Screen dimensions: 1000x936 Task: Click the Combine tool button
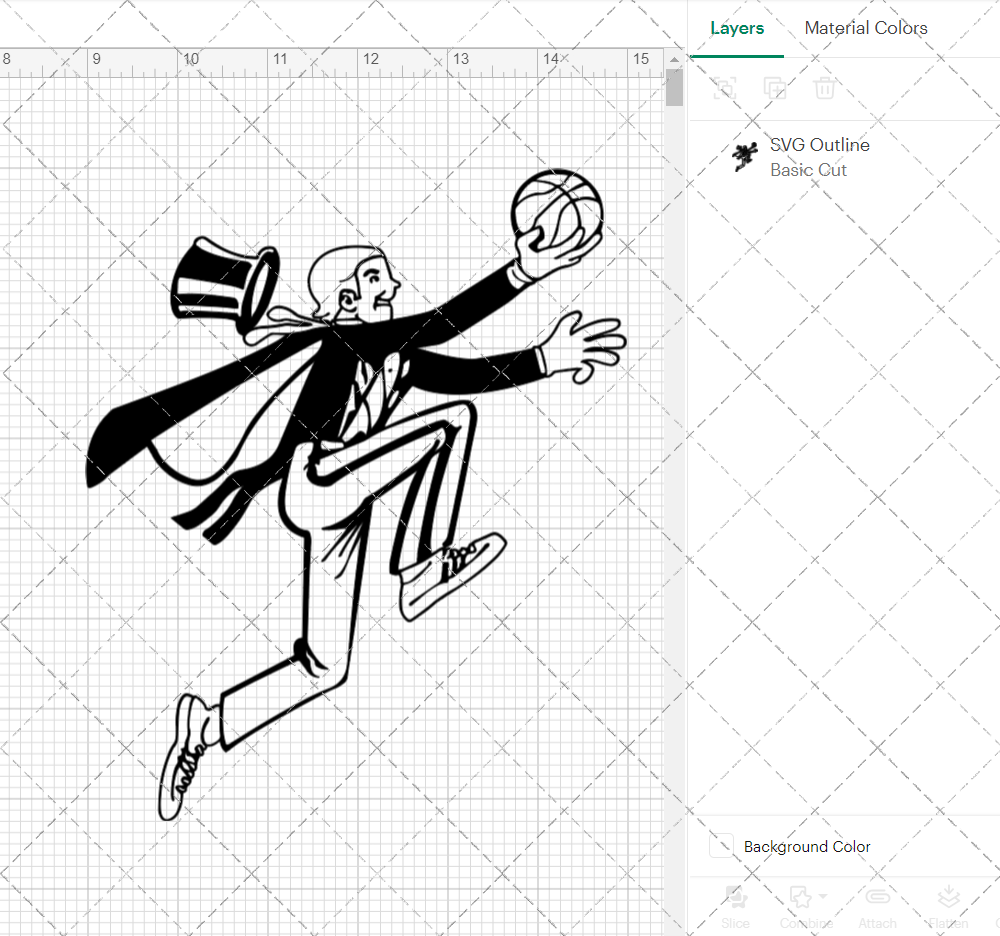click(x=806, y=907)
